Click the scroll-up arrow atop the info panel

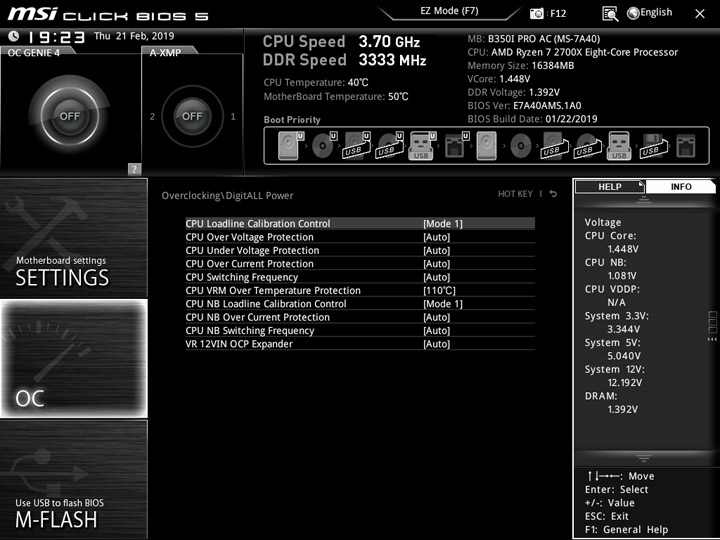click(x=643, y=199)
